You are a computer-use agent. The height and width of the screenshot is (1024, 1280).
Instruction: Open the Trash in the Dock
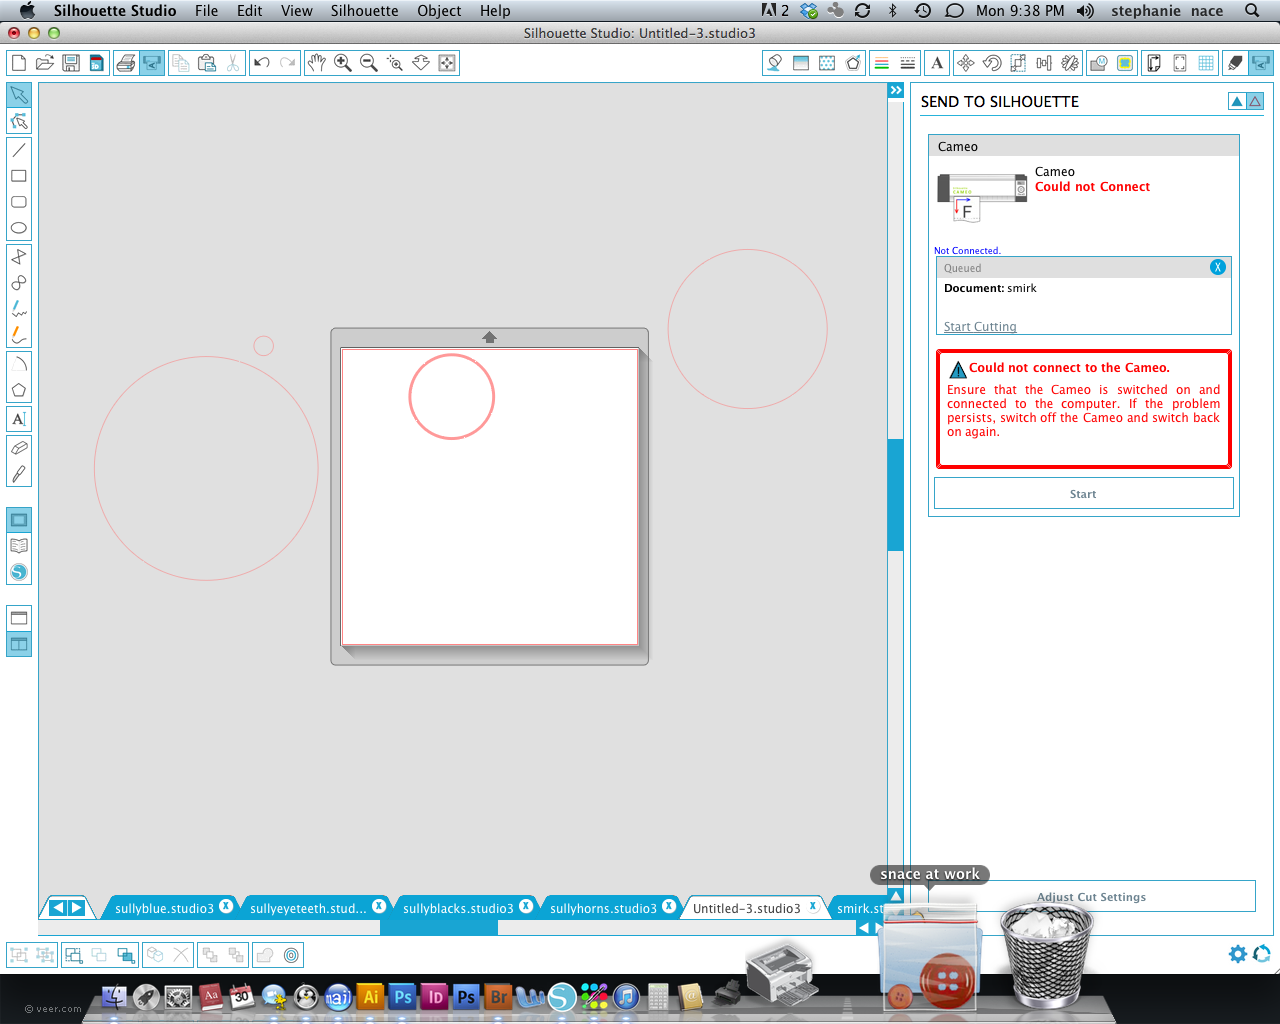coord(1046,955)
